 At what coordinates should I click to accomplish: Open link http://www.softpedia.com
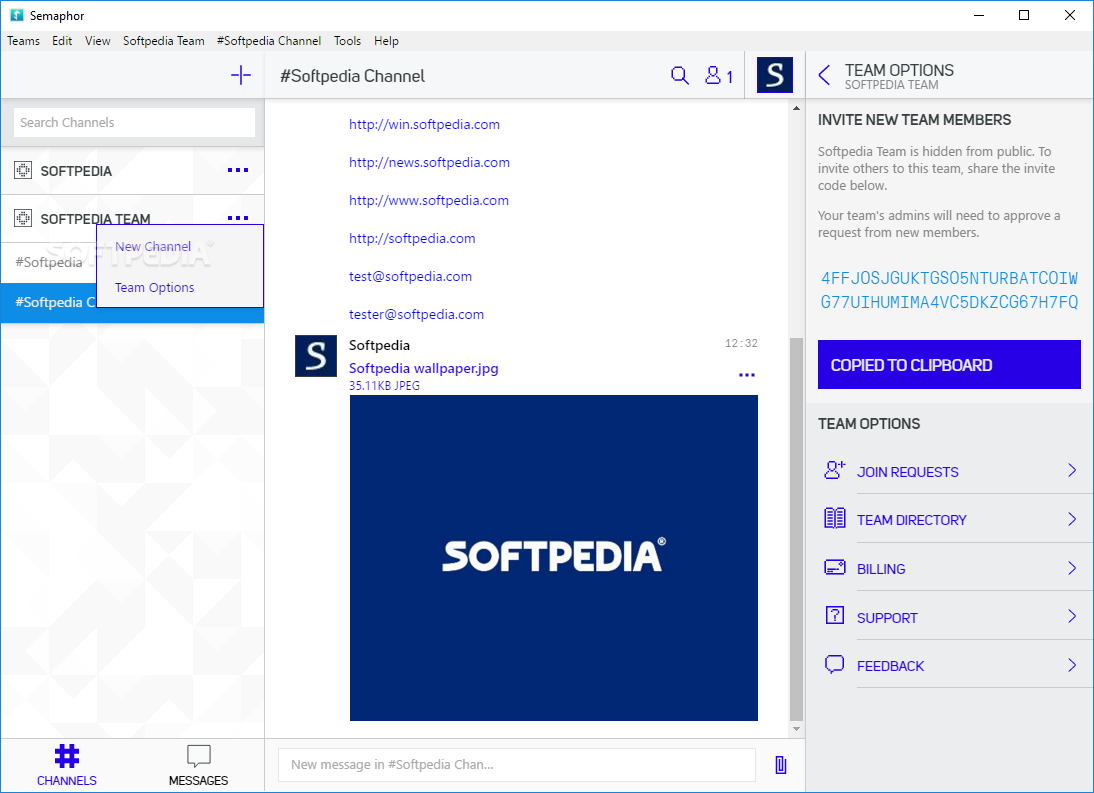pyautogui.click(x=428, y=200)
